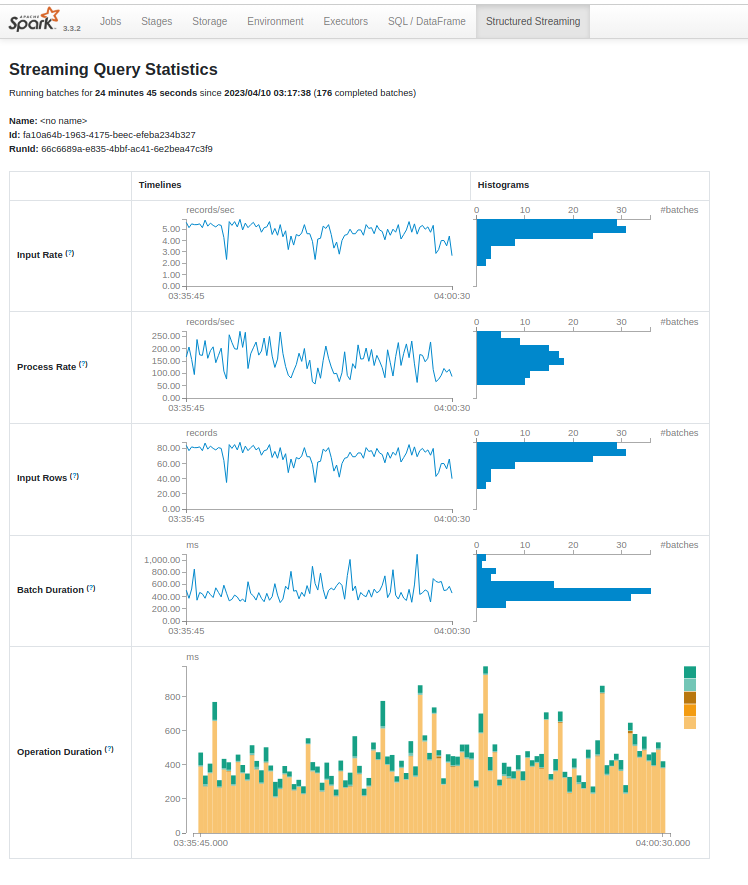Click the 04:00:30.000 axis label of Operation Duration
Image resolution: width=748 pixels, height=885 pixels.
[x=663, y=843]
